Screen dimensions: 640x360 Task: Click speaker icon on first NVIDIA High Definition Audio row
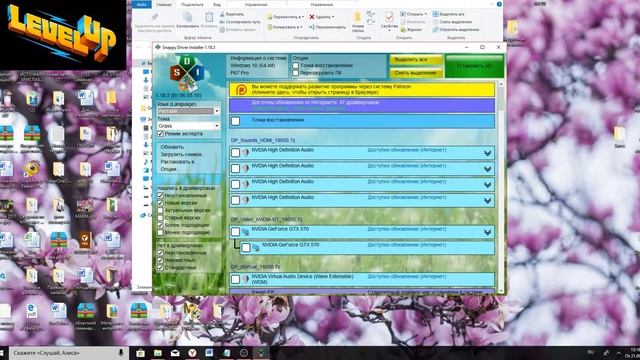tap(245, 153)
